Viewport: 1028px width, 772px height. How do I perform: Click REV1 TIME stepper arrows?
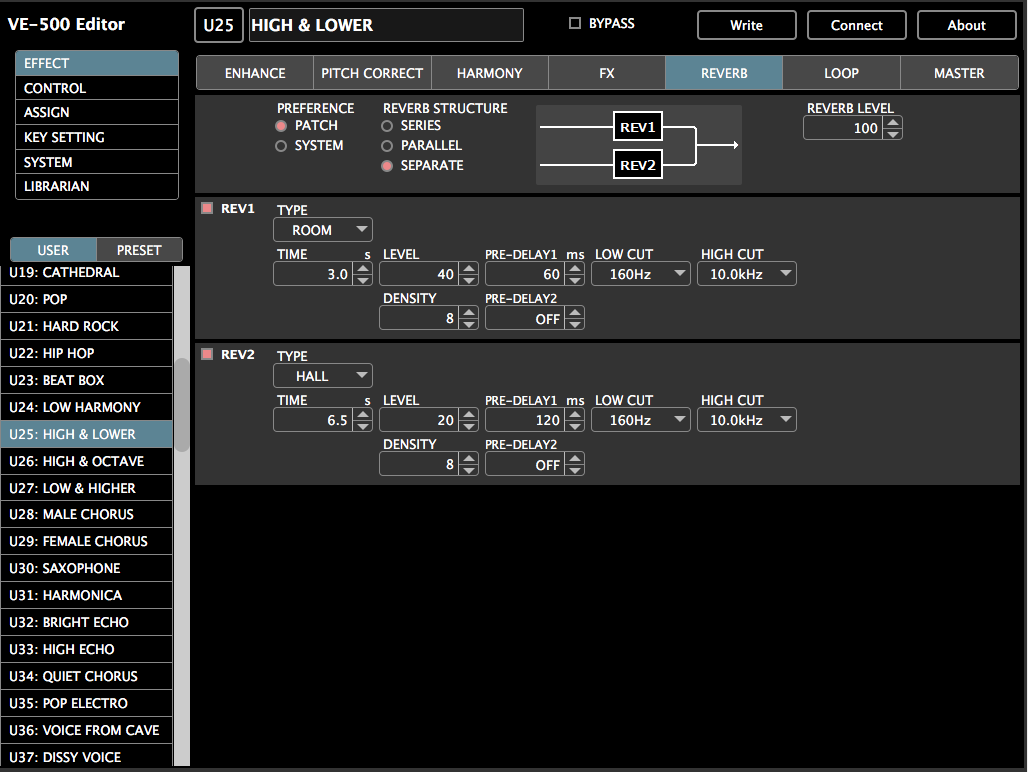pyautogui.click(x=363, y=274)
